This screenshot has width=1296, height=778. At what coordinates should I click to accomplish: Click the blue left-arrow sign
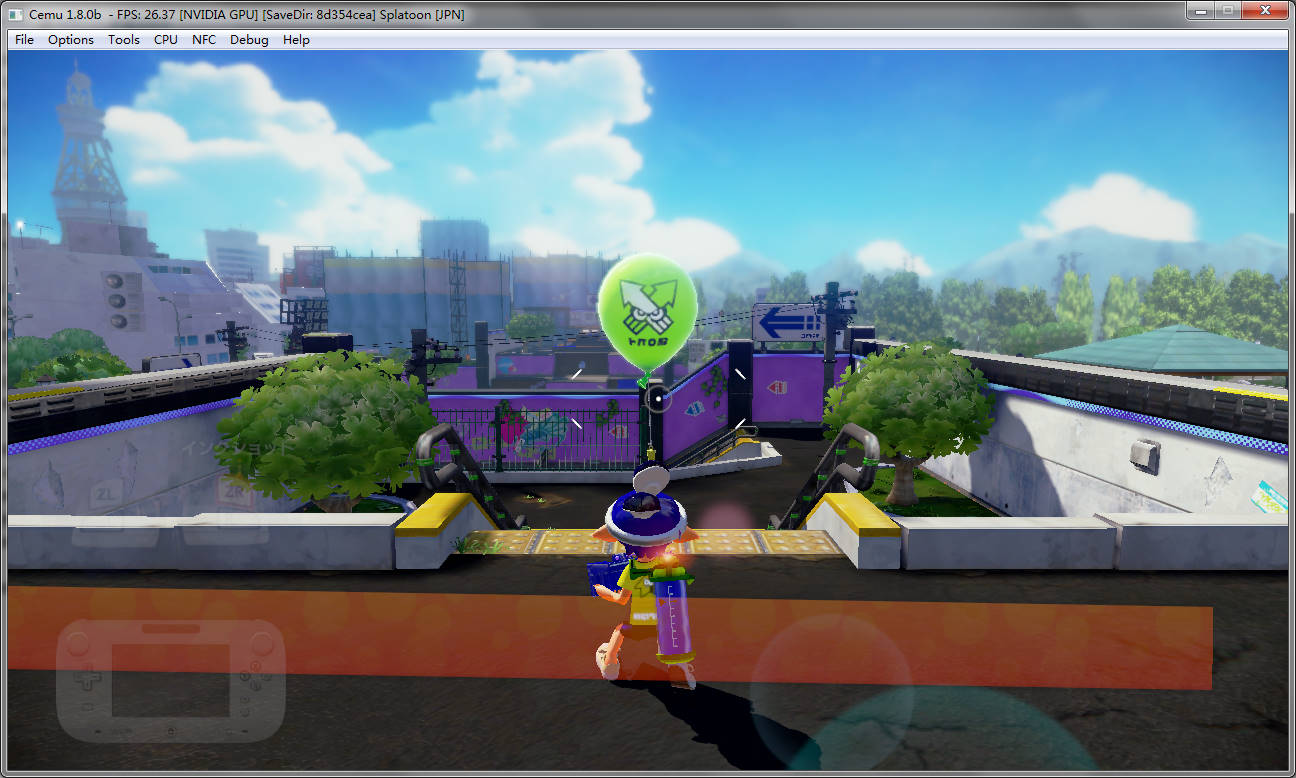(787, 323)
